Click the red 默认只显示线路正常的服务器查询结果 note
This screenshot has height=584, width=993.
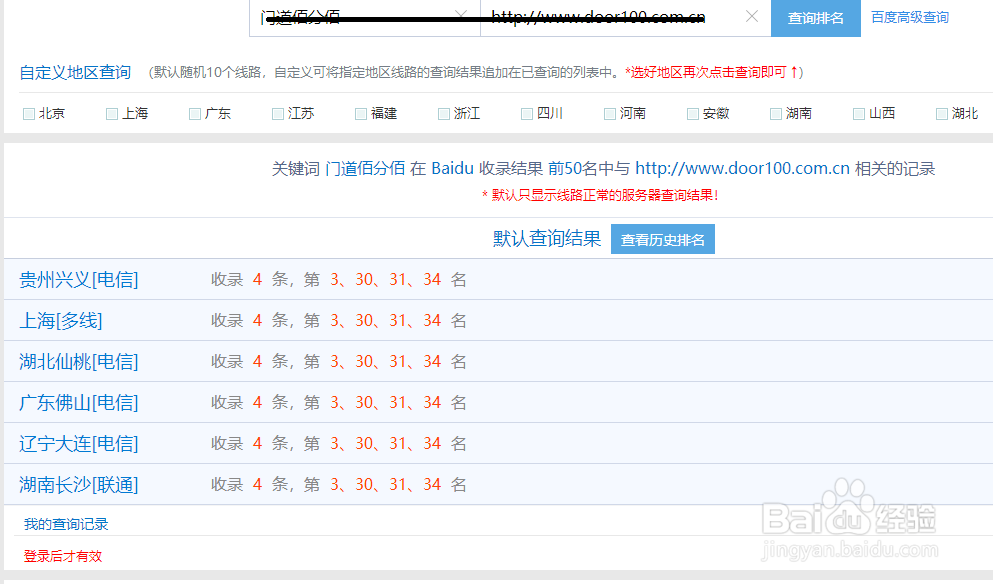pos(600,195)
